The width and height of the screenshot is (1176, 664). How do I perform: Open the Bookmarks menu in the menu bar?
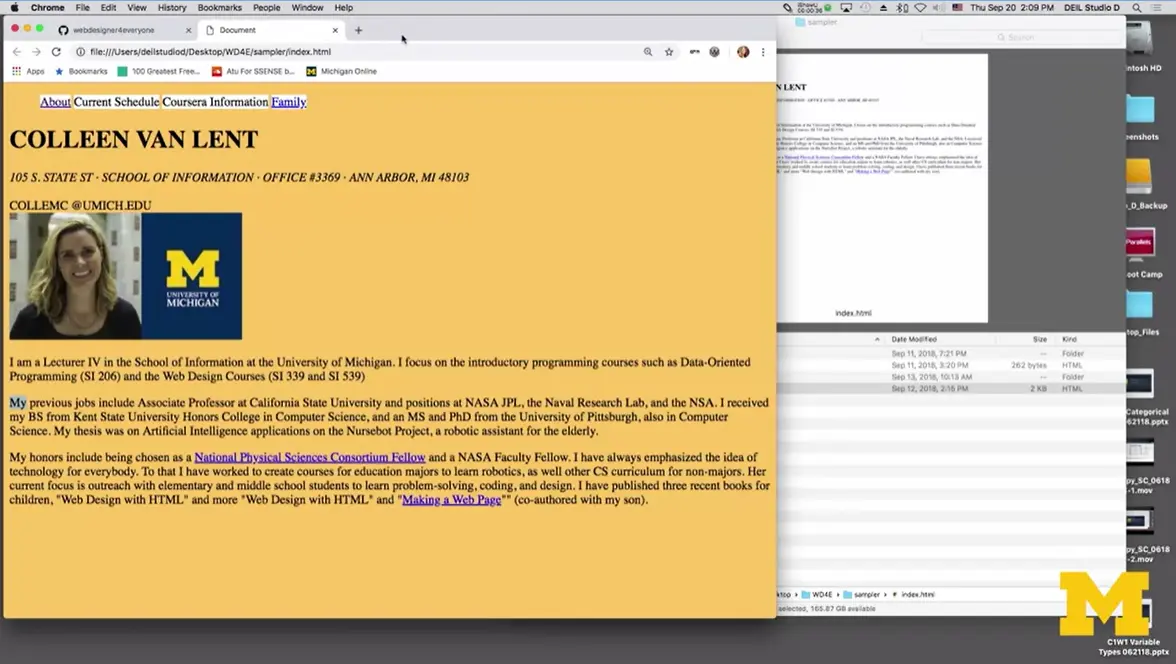tap(219, 7)
